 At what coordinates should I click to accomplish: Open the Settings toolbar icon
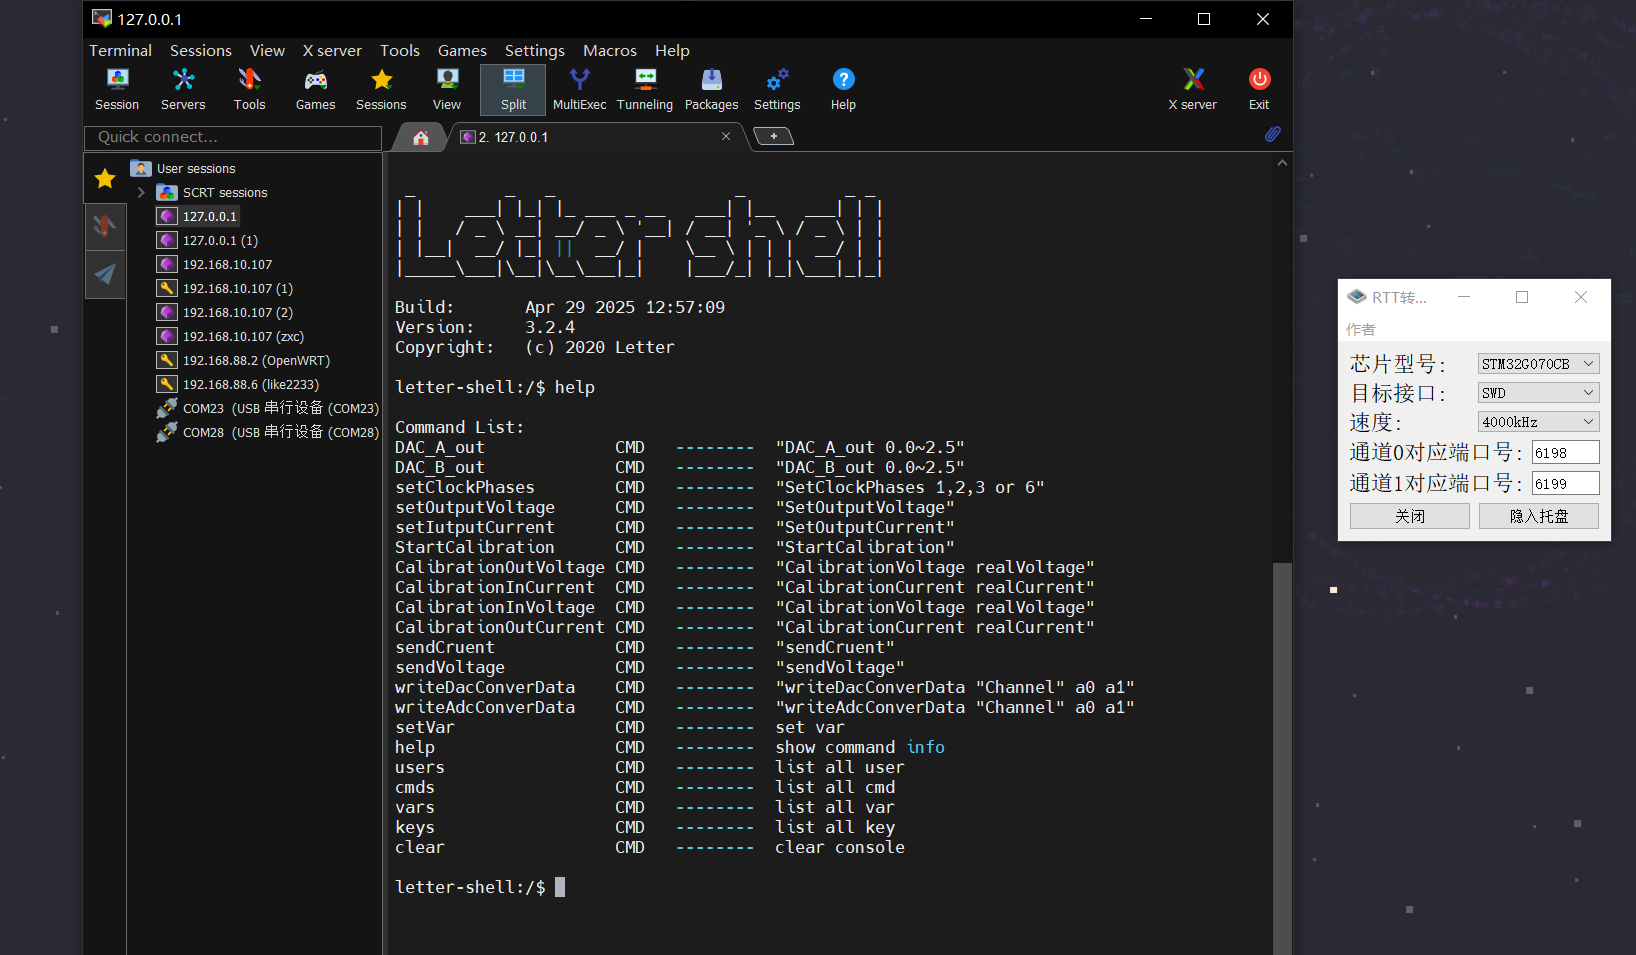pyautogui.click(x=777, y=89)
